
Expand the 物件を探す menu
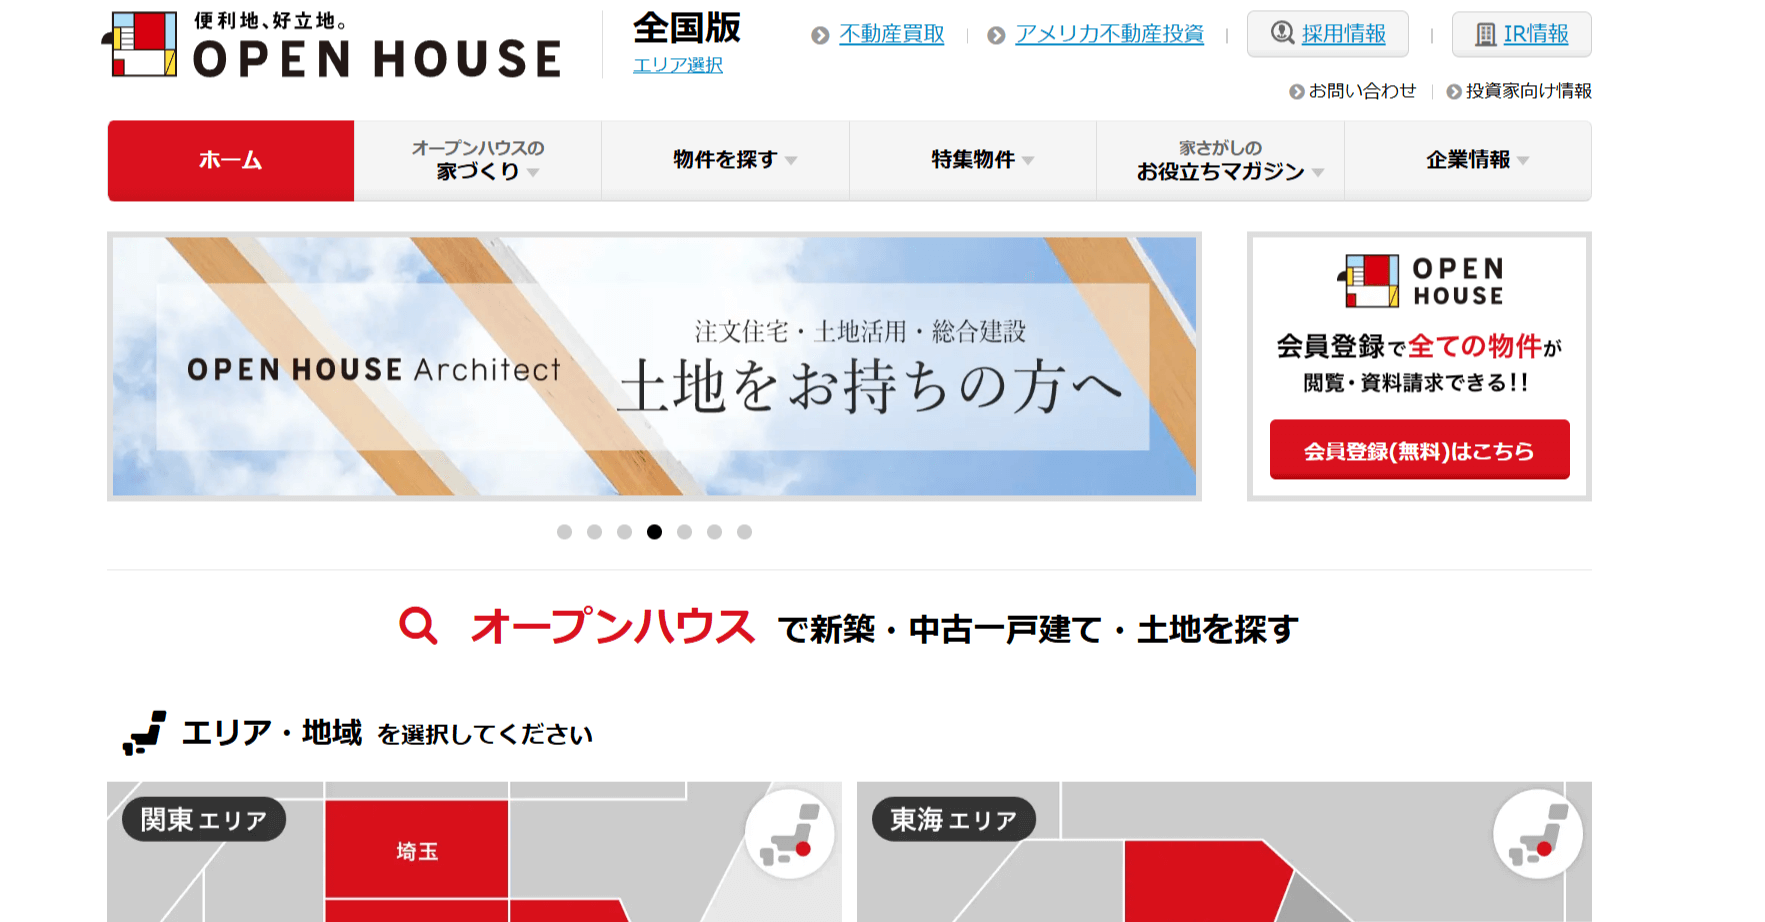point(725,161)
